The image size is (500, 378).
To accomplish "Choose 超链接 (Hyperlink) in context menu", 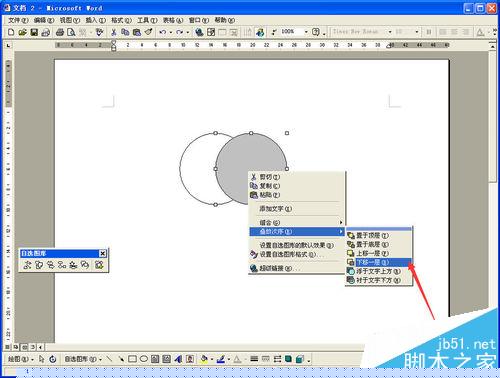I will click(x=297, y=268).
